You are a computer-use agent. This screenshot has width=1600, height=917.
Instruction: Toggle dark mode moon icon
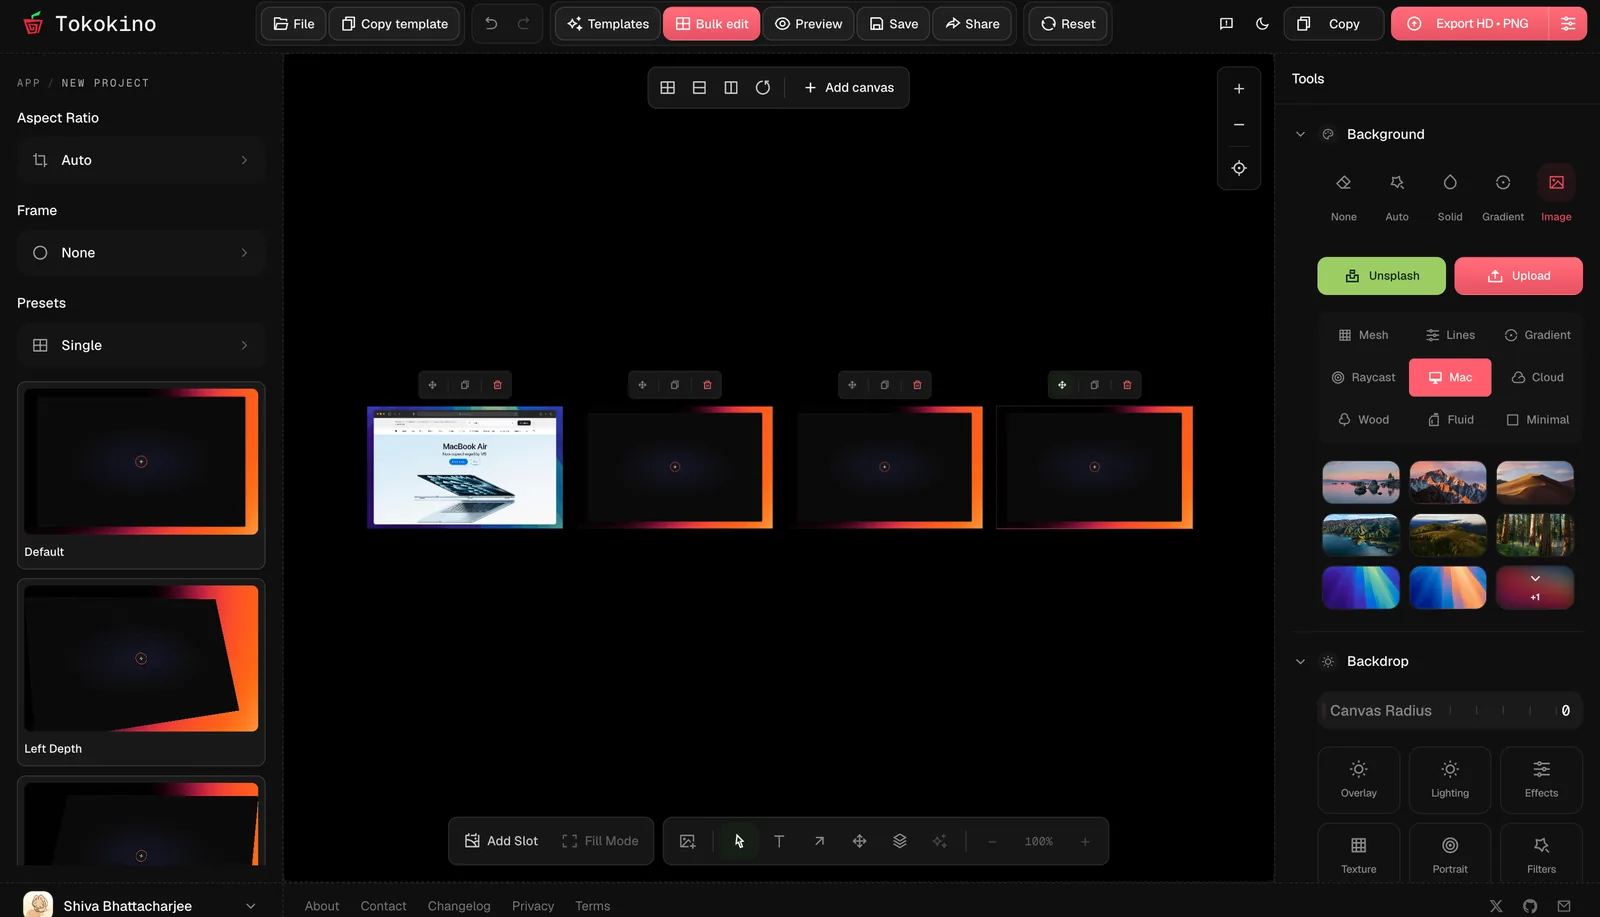[x=1262, y=23]
